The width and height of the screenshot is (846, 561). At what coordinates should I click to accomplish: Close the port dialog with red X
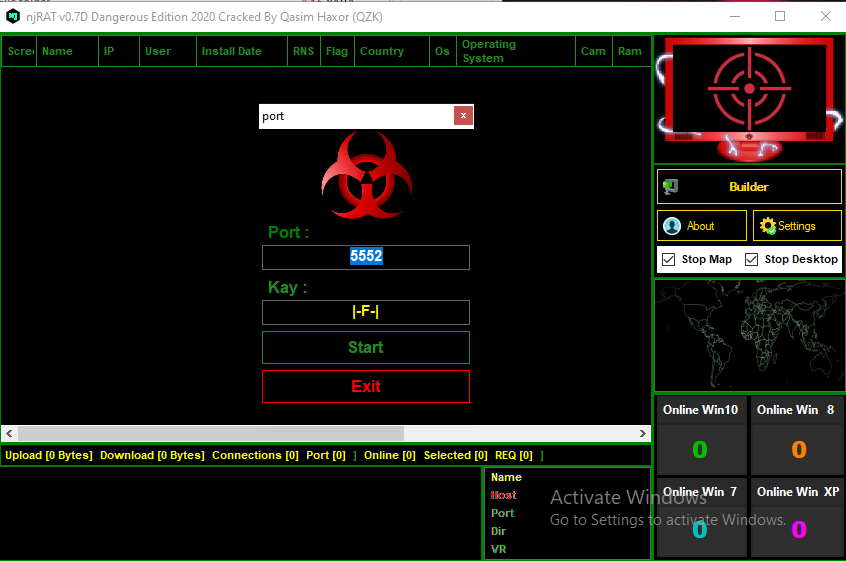pyautogui.click(x=463, y=116)
